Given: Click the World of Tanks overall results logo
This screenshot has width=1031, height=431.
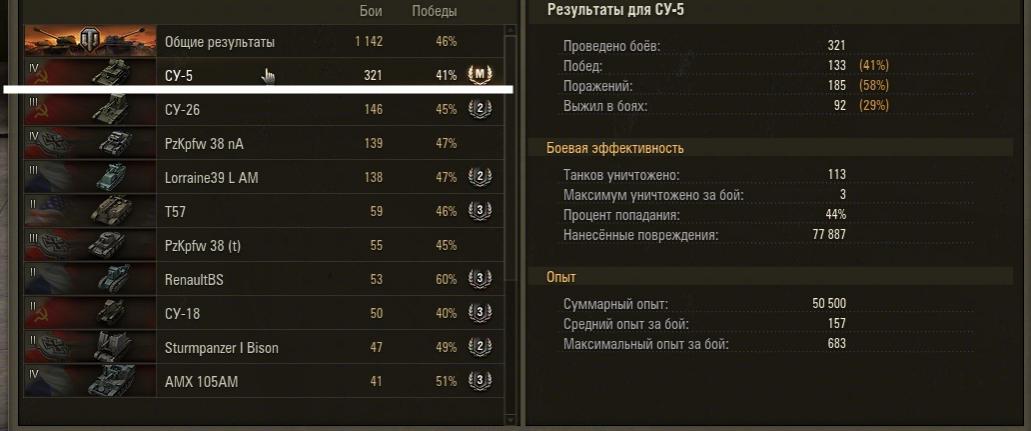Looking at the screenshot, I should [90, 42].
